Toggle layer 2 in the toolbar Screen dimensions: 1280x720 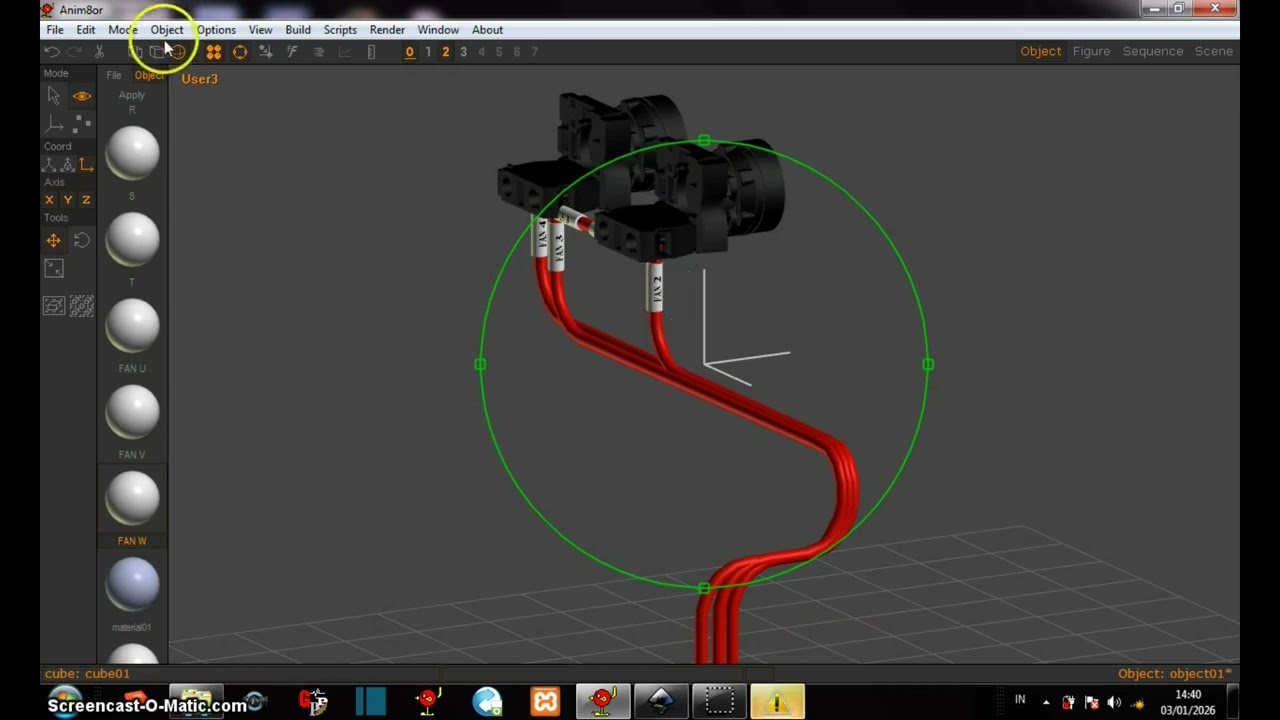[446, 52]
